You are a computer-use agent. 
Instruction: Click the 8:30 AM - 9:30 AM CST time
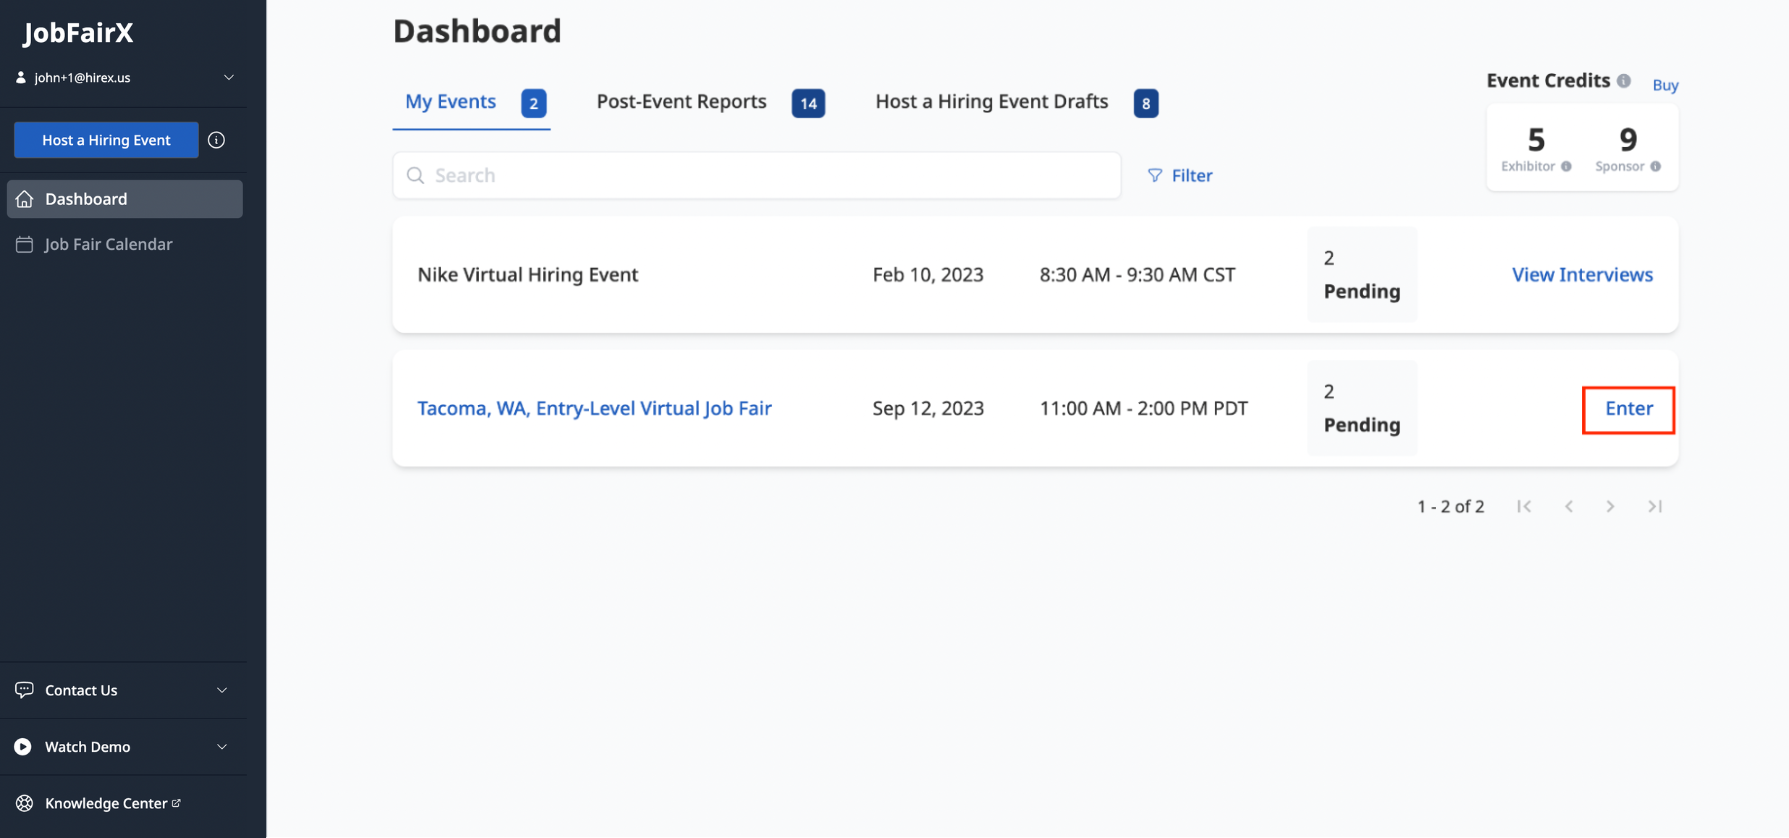[x=1137, y=274]
